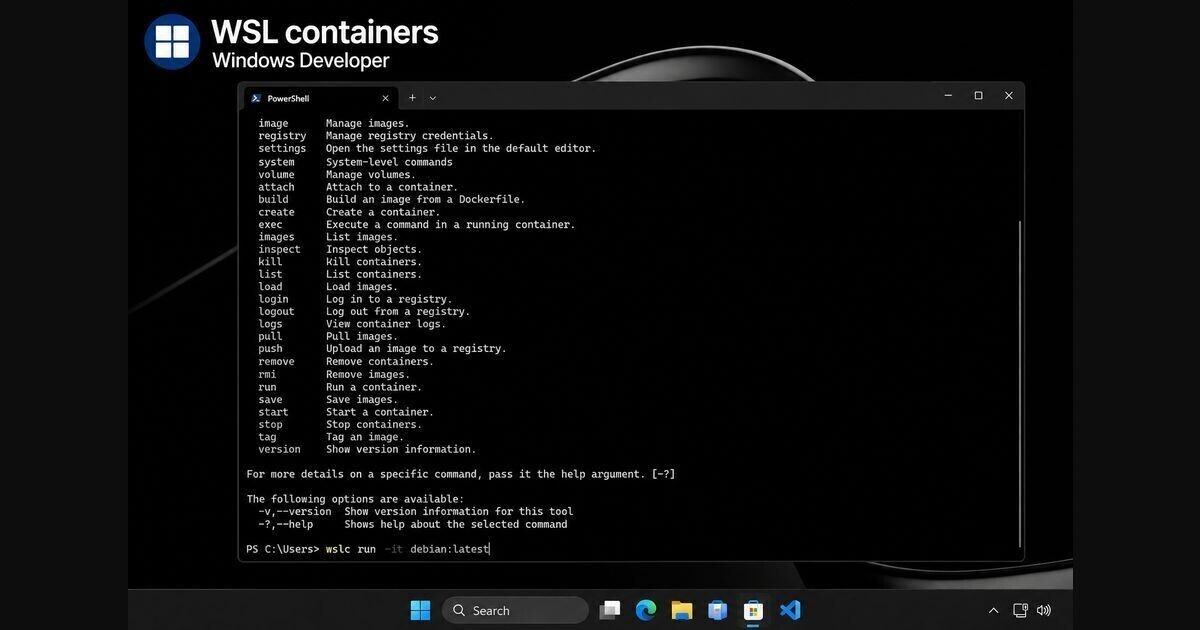1200x630 pixels.
Task: Click the 'logout' command row
Action: [x=364, y=311]
